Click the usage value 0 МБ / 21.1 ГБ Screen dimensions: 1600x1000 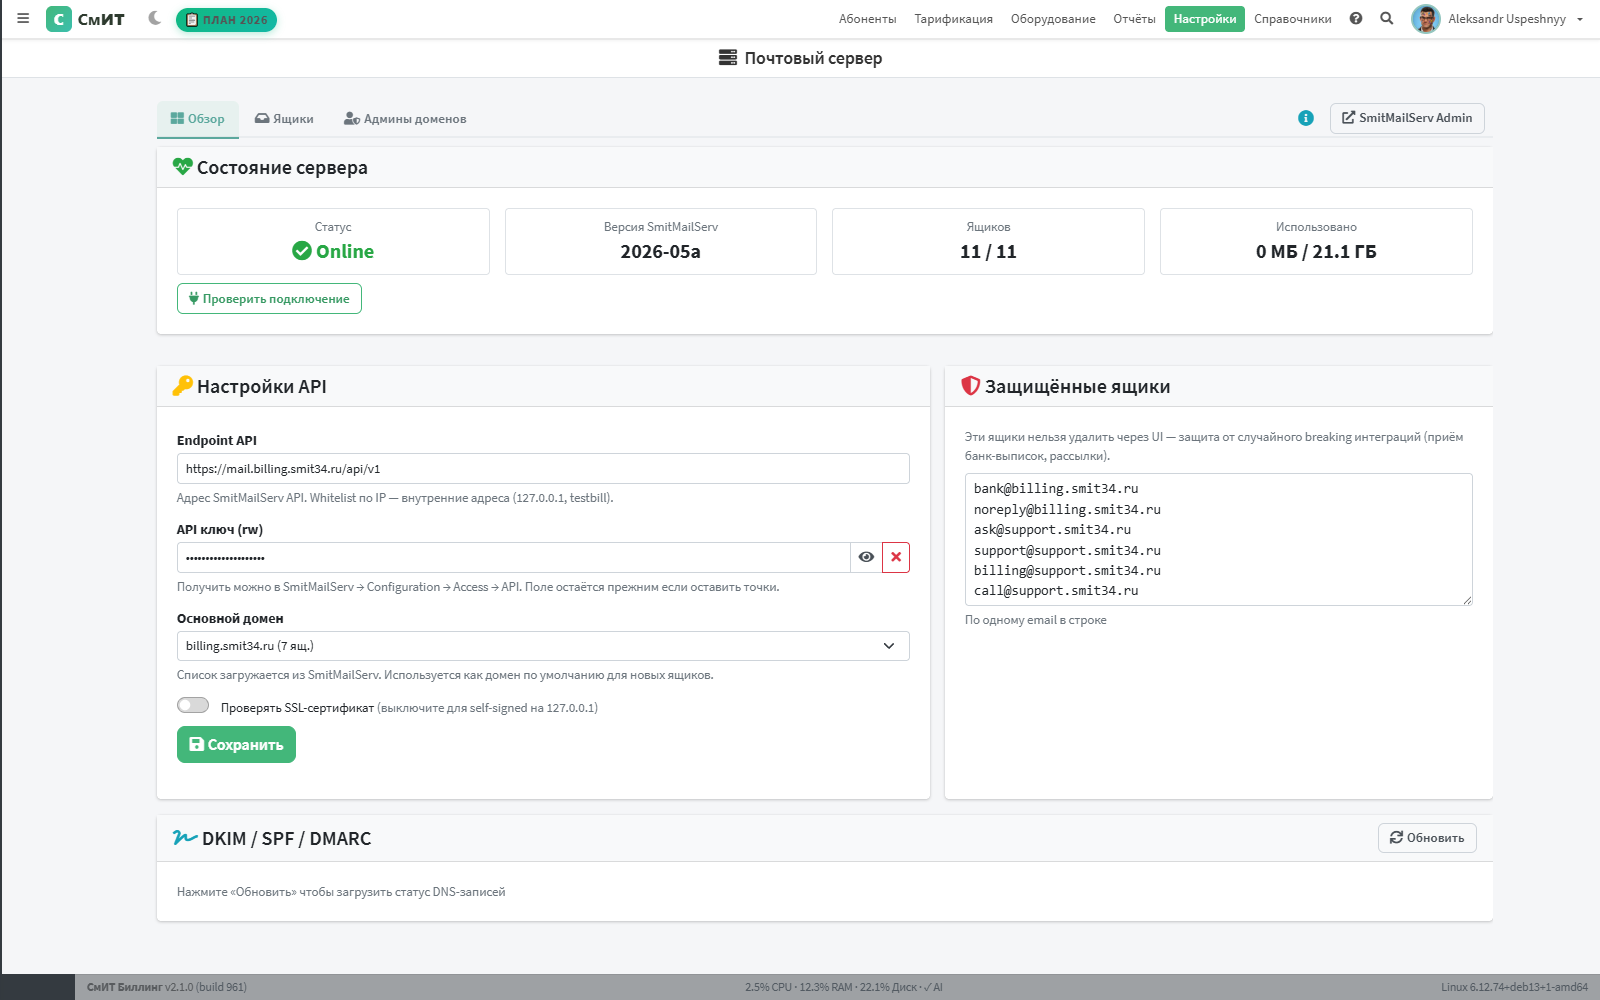(x=1316, y=252)
